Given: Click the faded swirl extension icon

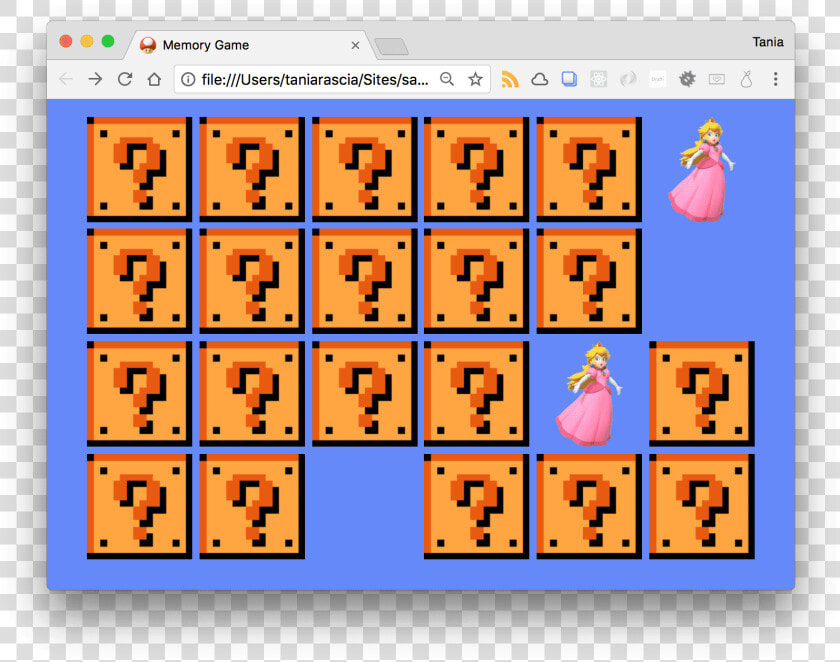Looking at the screenshot, I should click(x=628, y=79).
